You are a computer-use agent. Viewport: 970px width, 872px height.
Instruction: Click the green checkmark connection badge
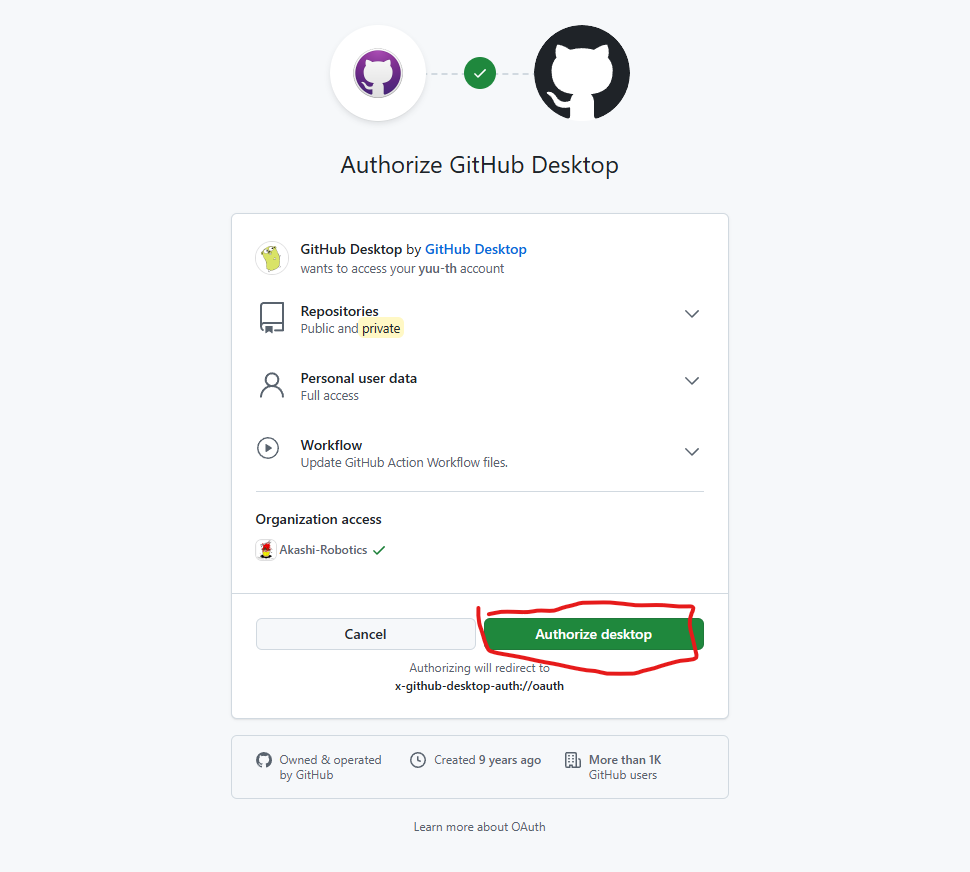tap(480, 73)
